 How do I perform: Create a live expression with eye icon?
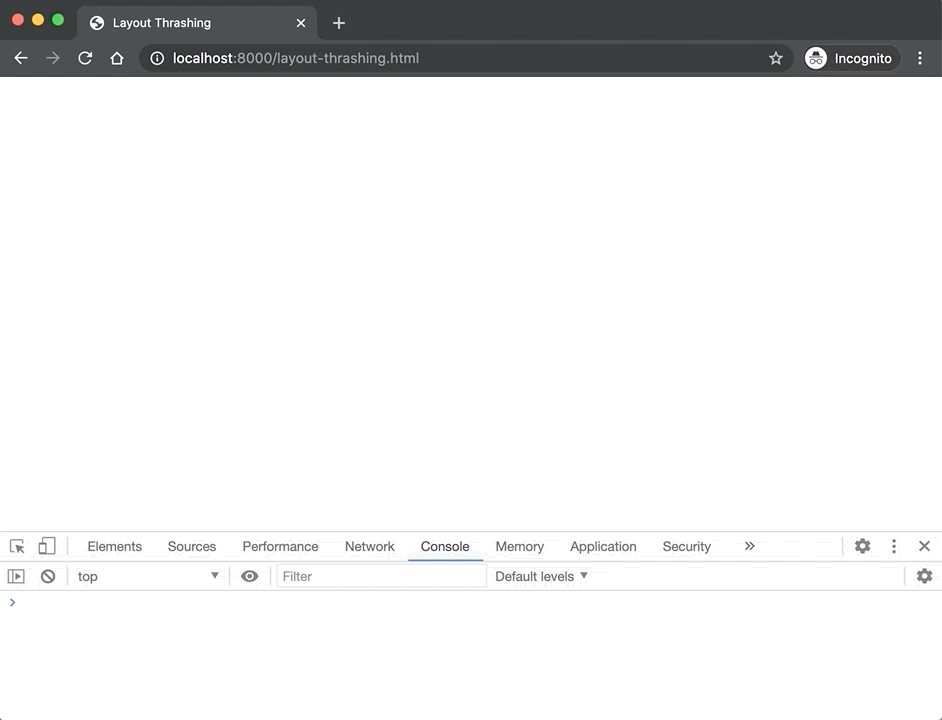pos(249,576)
